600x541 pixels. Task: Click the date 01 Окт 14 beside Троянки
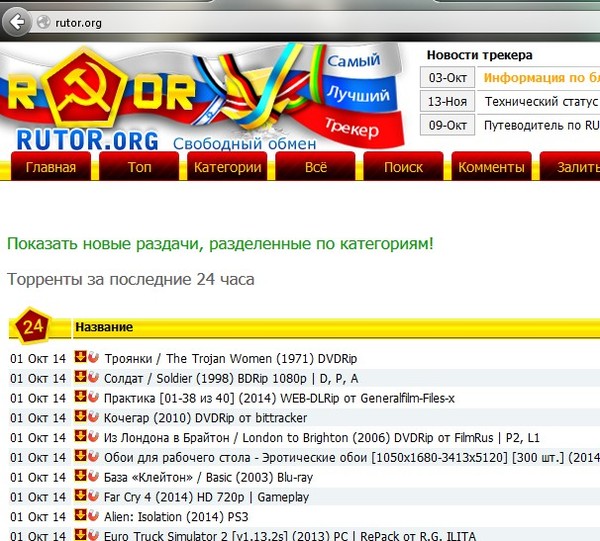click(x=38, y=358)
